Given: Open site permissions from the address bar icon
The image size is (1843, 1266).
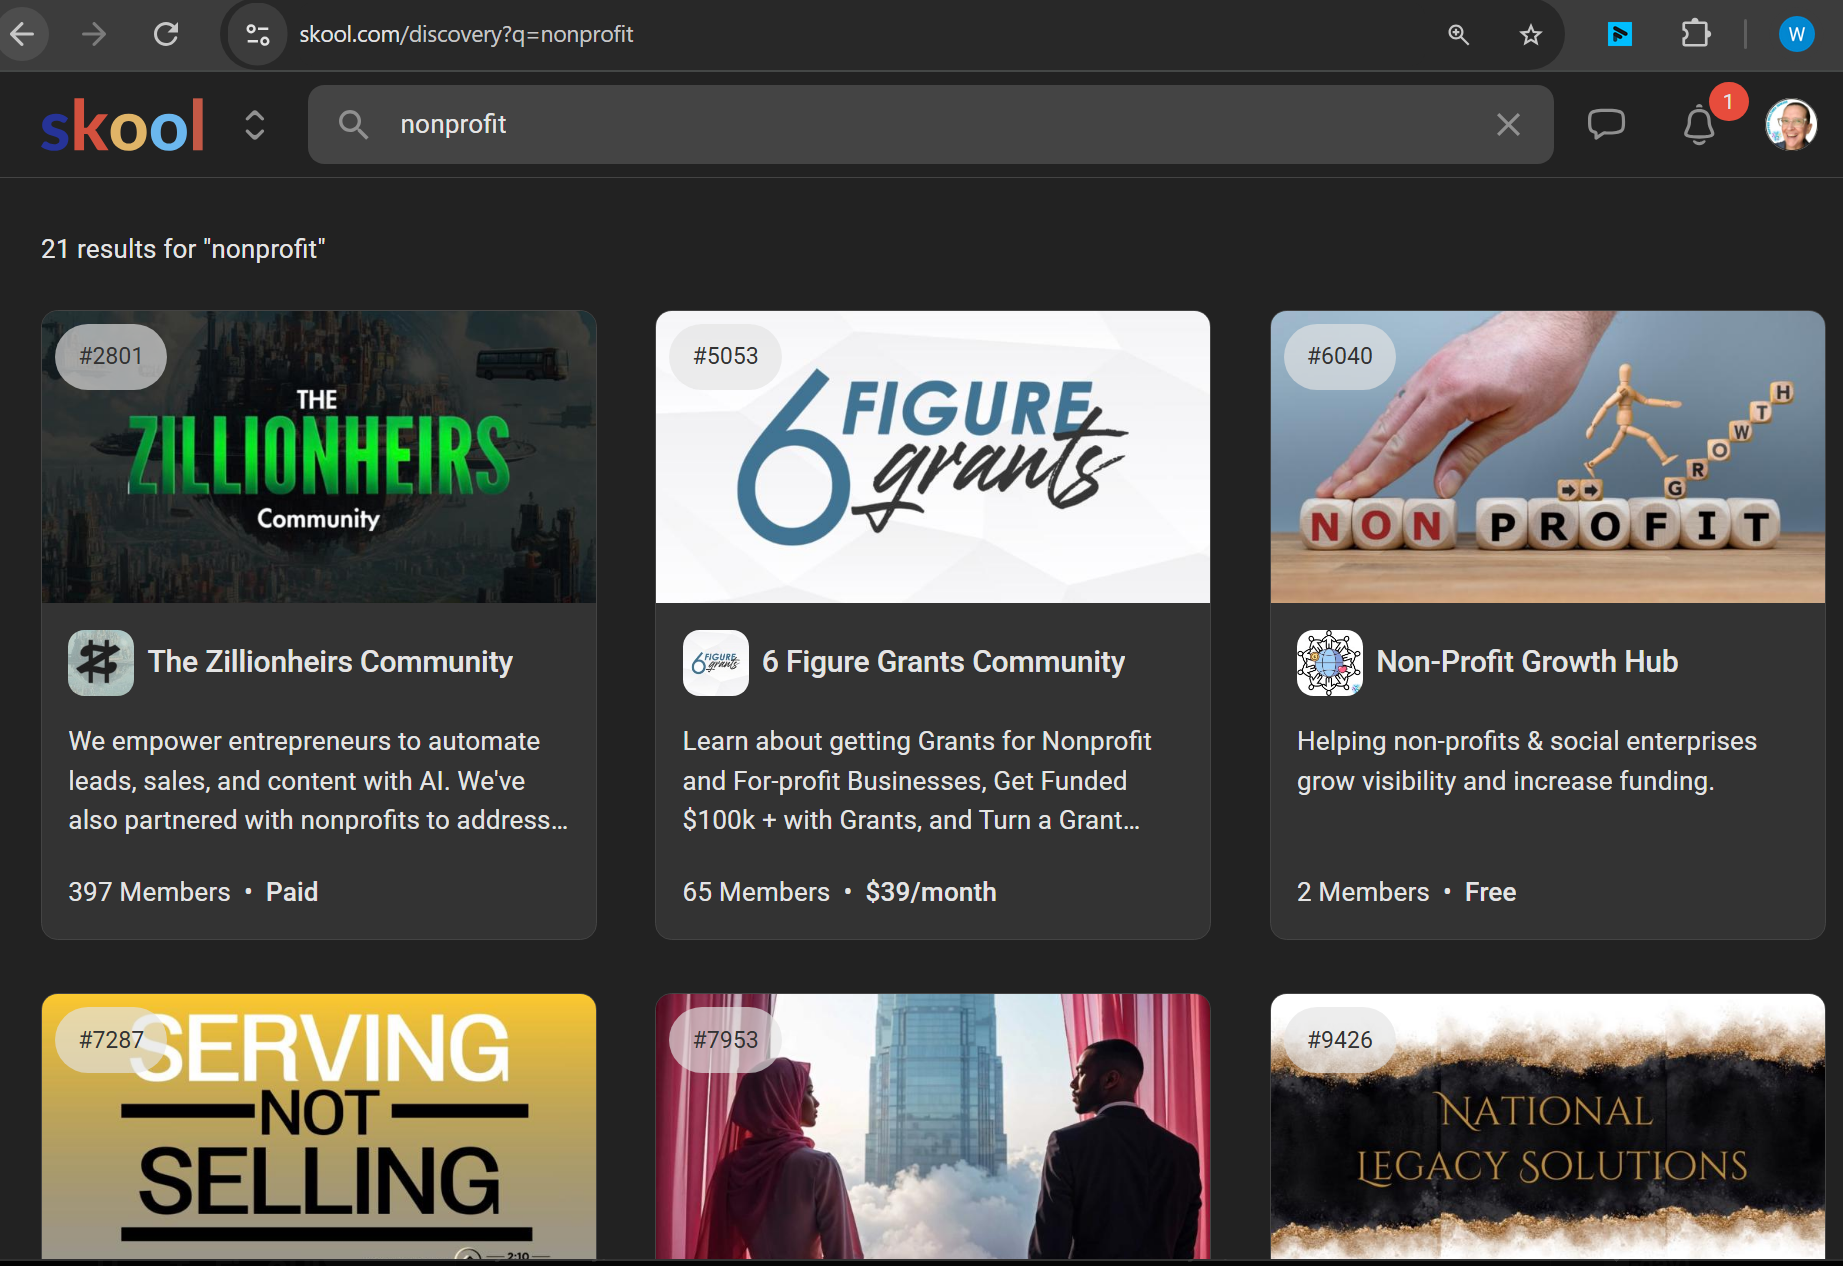Looking at the screenshot, I should 256,33.
